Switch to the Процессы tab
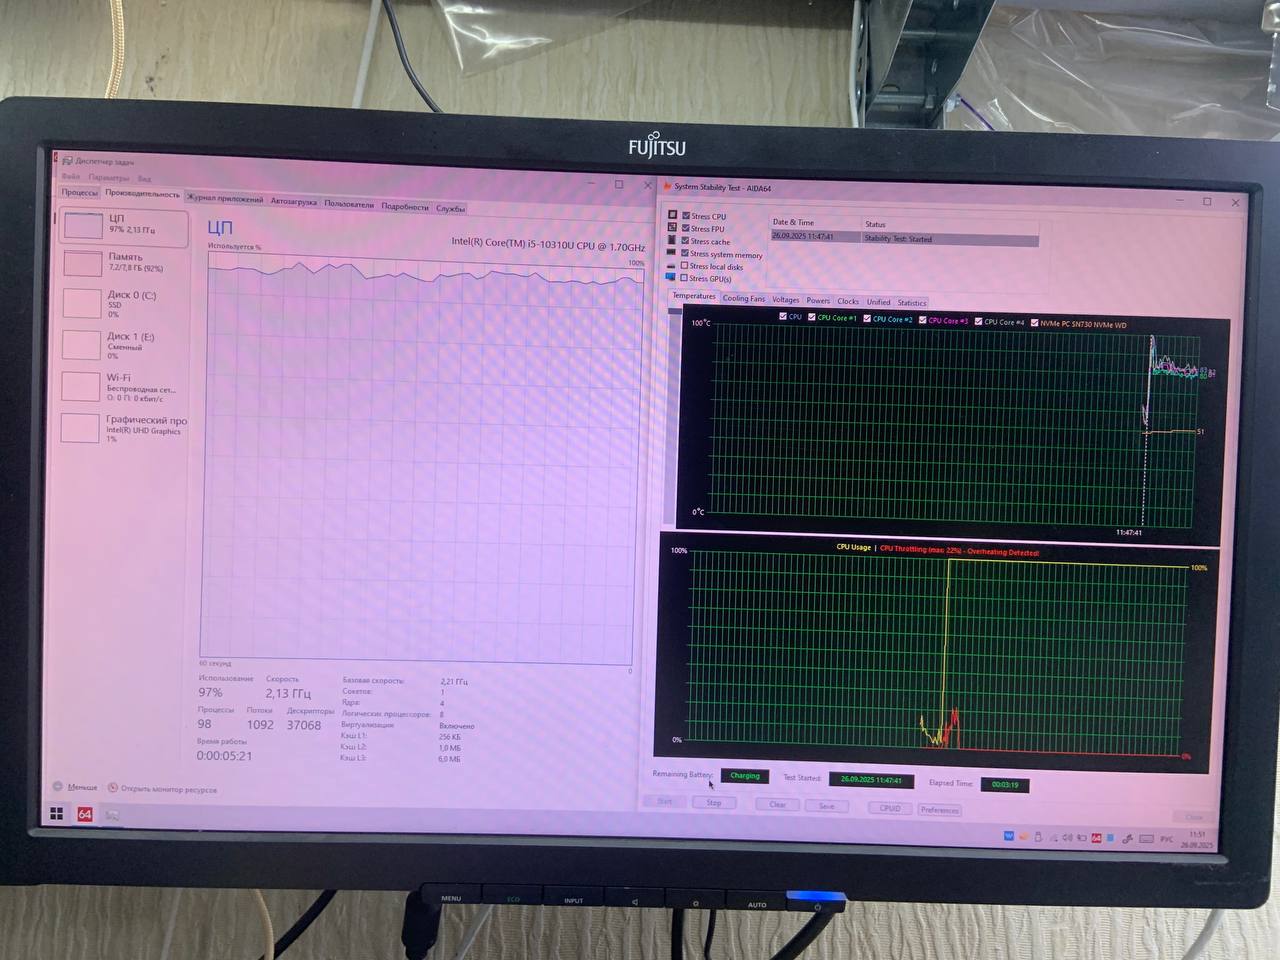Viewport: 1280px width, 960px height. (80, 192)
